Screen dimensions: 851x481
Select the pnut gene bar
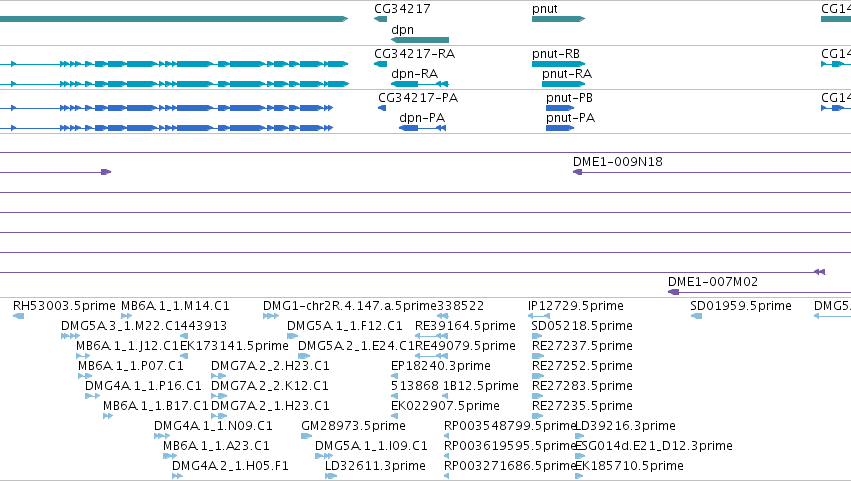(x=558, y=19)
